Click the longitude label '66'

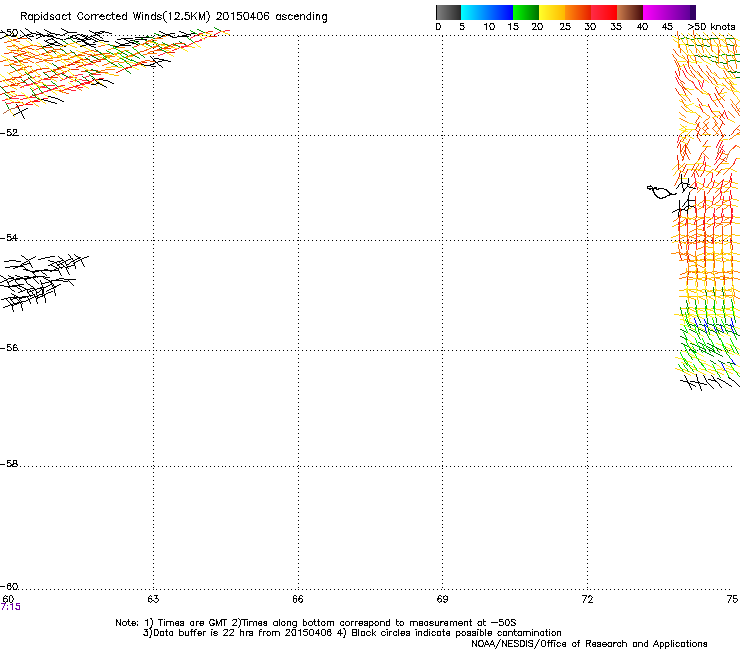click(x=298, y=599)
